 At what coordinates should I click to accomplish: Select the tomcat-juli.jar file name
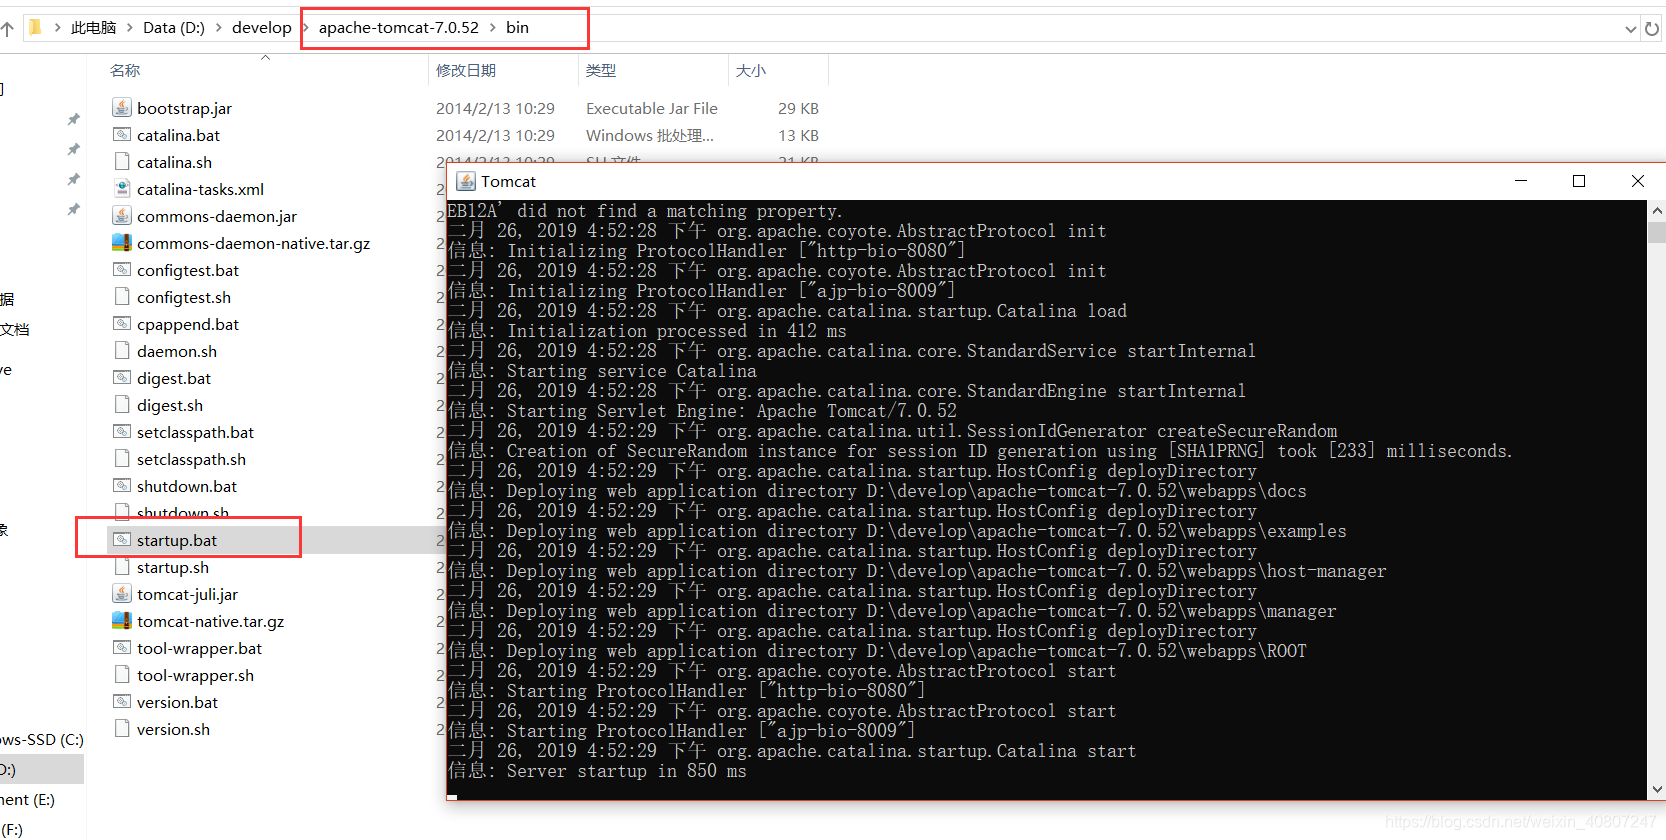click(x=187, y=594)
